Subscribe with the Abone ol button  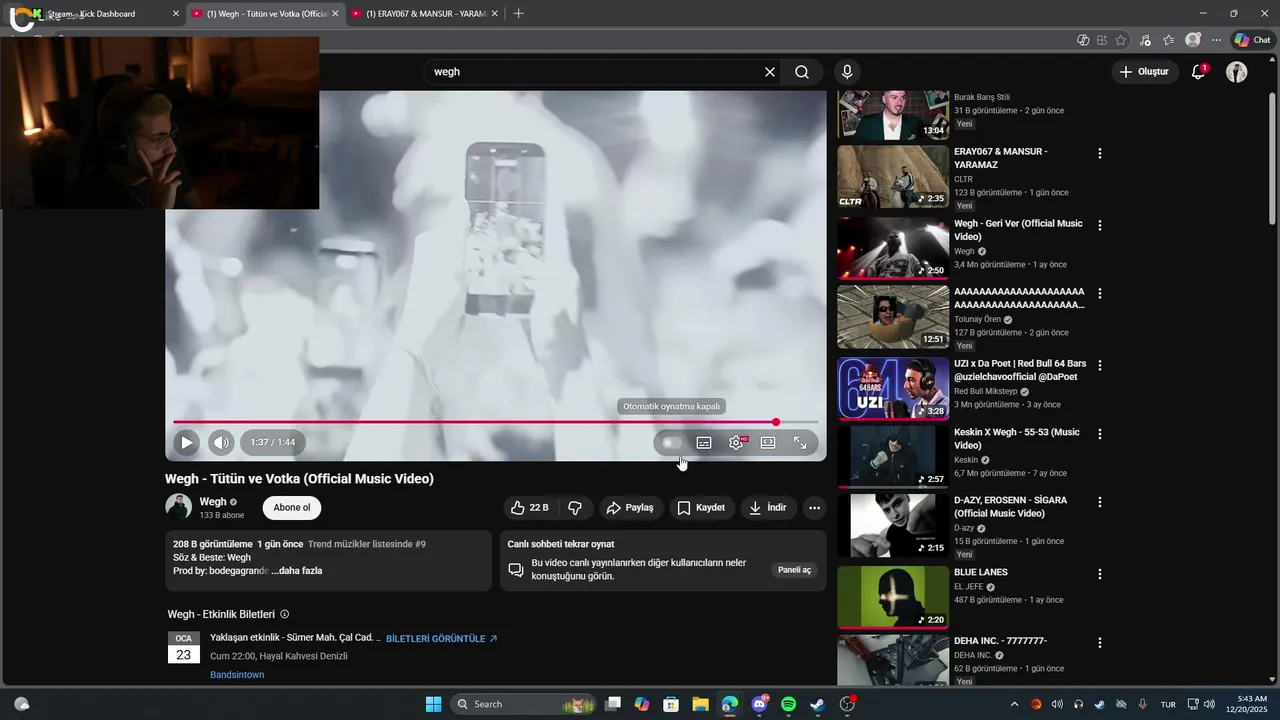(292, 508)
